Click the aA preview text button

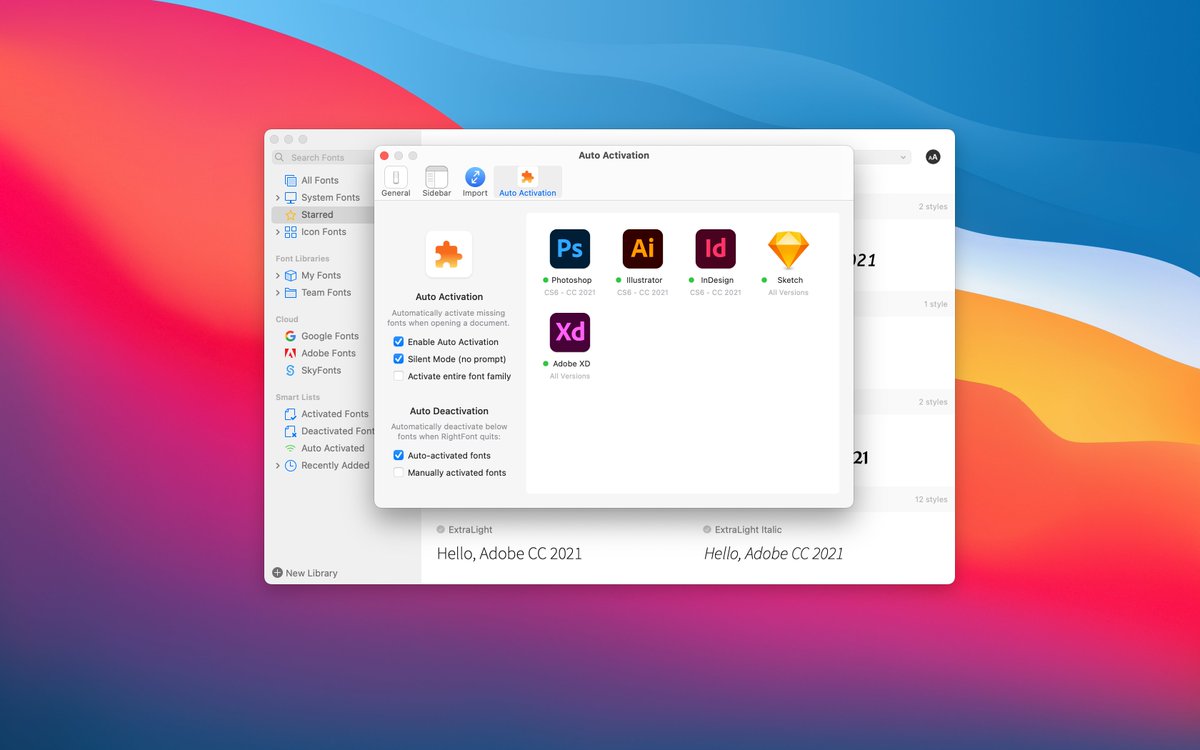(933, 157)
